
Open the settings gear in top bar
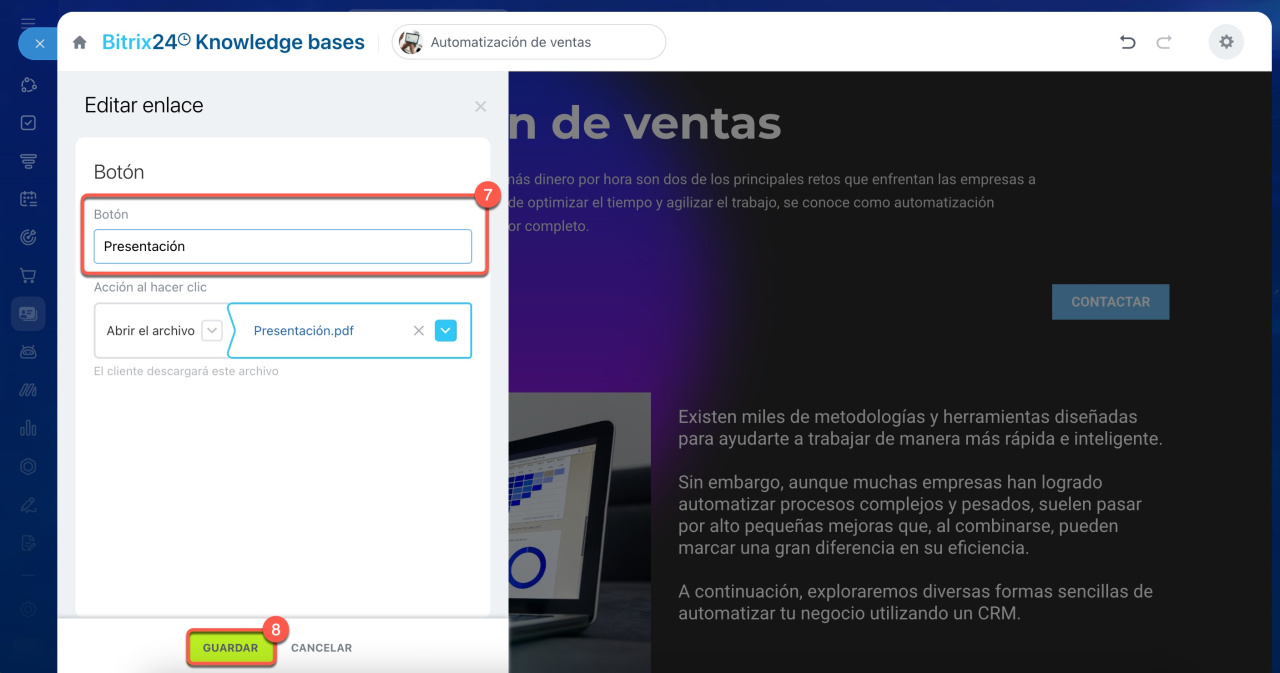tap(1226, 42)
